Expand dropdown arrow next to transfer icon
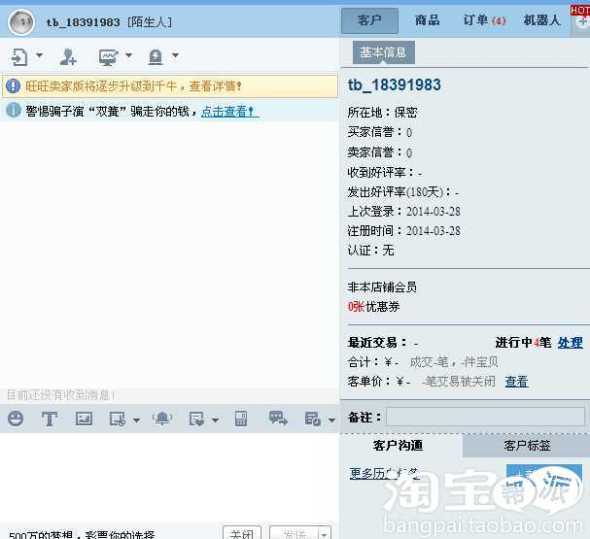Screen dimensions: 590x539 pos(39,55)
